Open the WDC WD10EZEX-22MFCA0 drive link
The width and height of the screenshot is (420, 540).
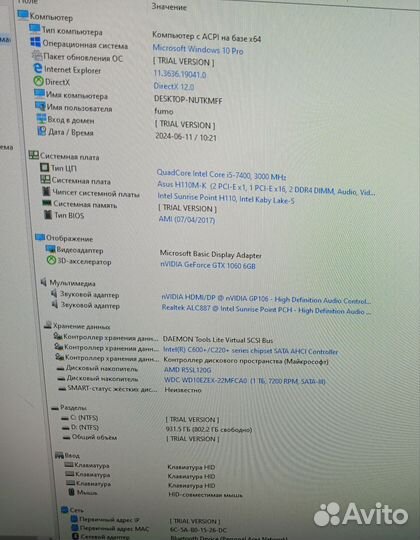pyautogui.click(x=245, y=381)
